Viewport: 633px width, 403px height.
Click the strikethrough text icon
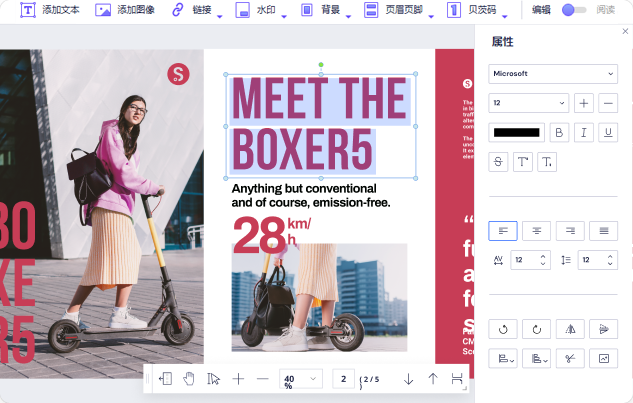click(x=499, y=161)
